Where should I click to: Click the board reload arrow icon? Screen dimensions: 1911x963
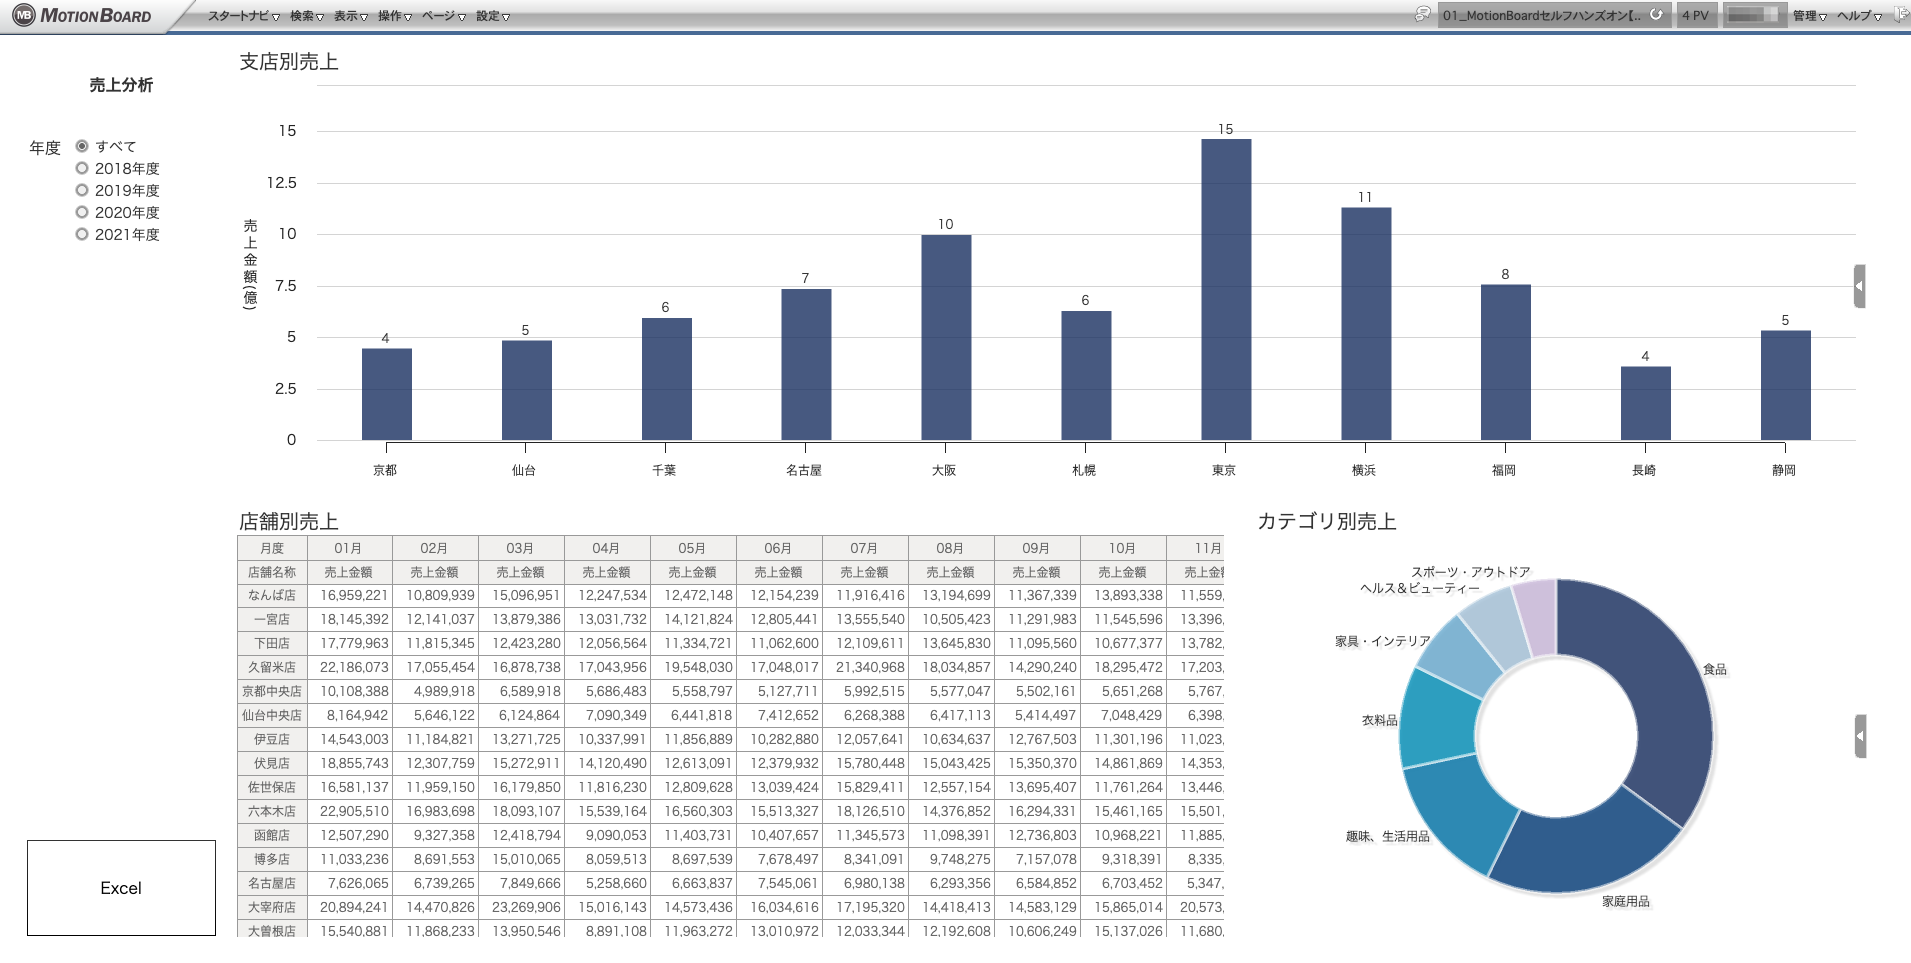(x=1656, y=15)
